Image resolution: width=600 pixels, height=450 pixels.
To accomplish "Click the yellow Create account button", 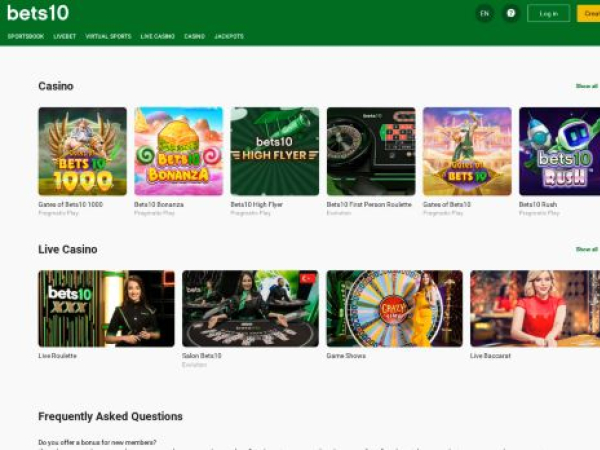I will click(589, 13).
